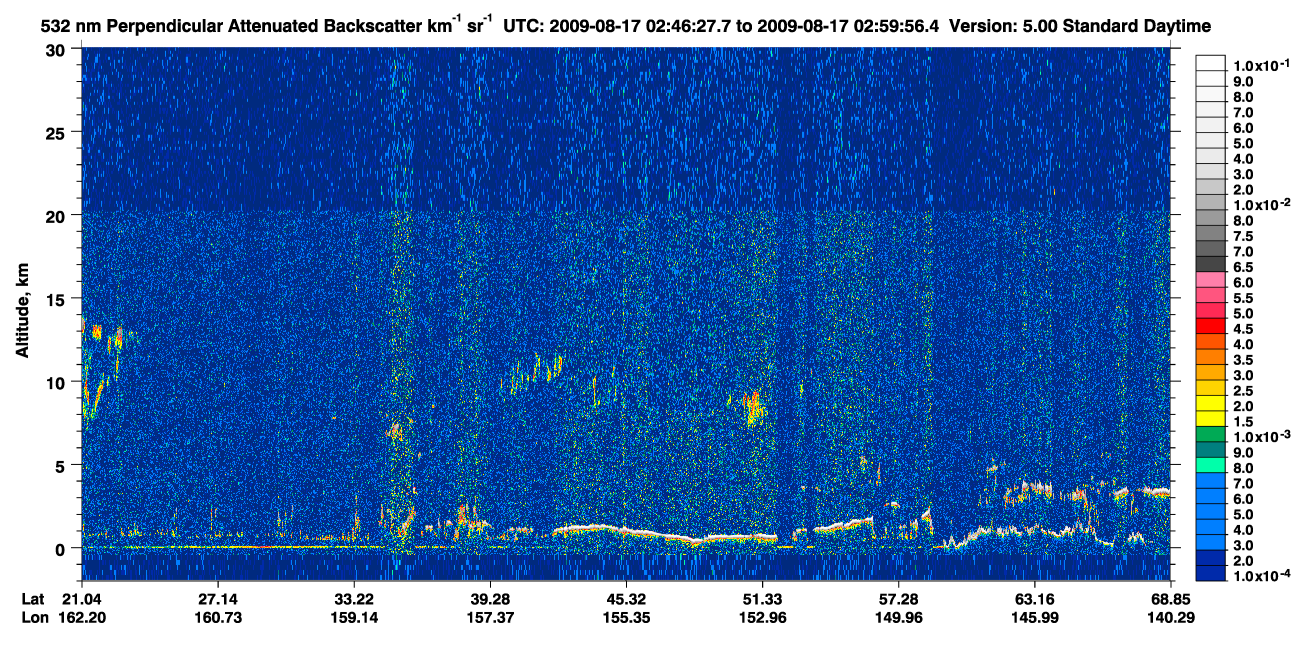Click colorbar label '1.5'

[x=1243, y=421]
